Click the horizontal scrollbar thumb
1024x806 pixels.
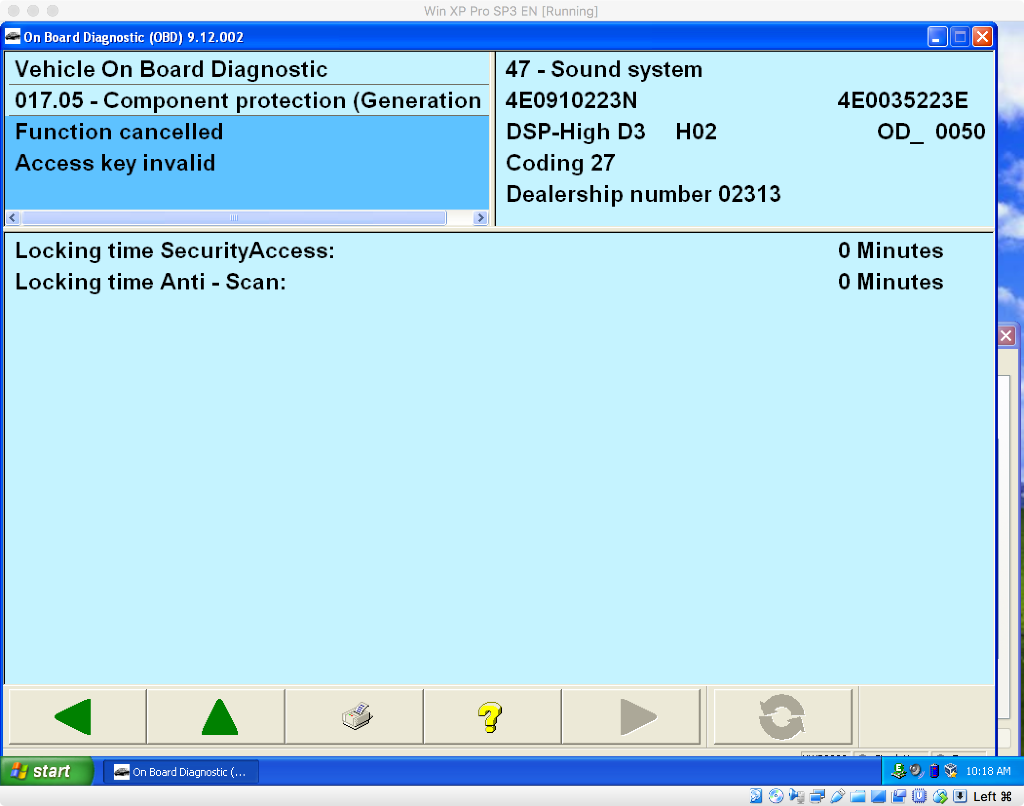pyautogui.click(x=234, y=217)
